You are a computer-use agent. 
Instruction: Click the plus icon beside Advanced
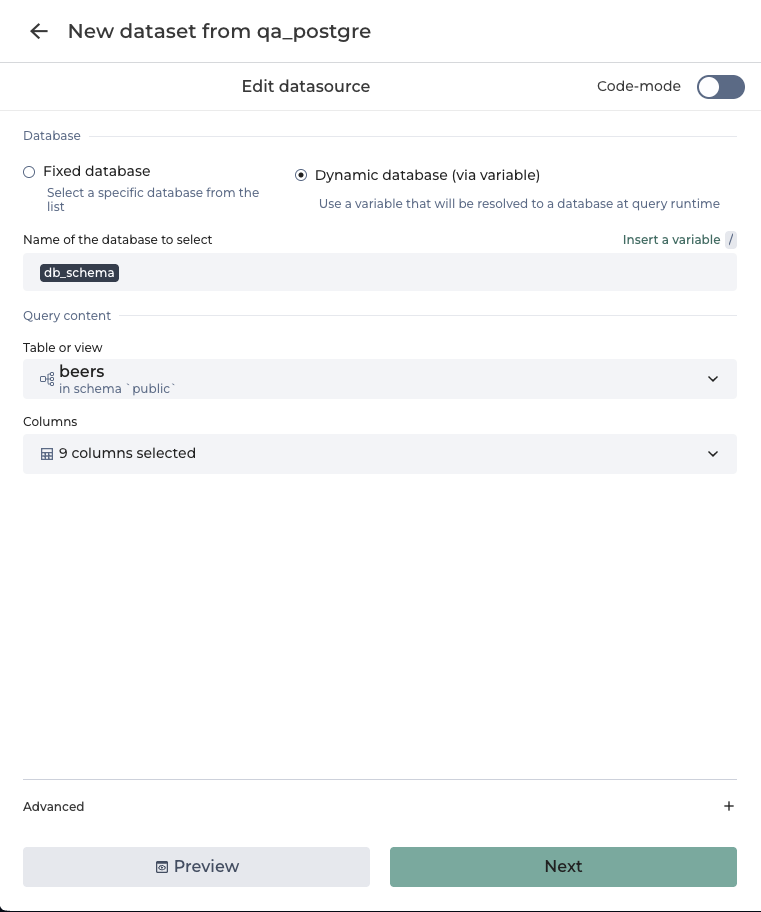(729, 806)
